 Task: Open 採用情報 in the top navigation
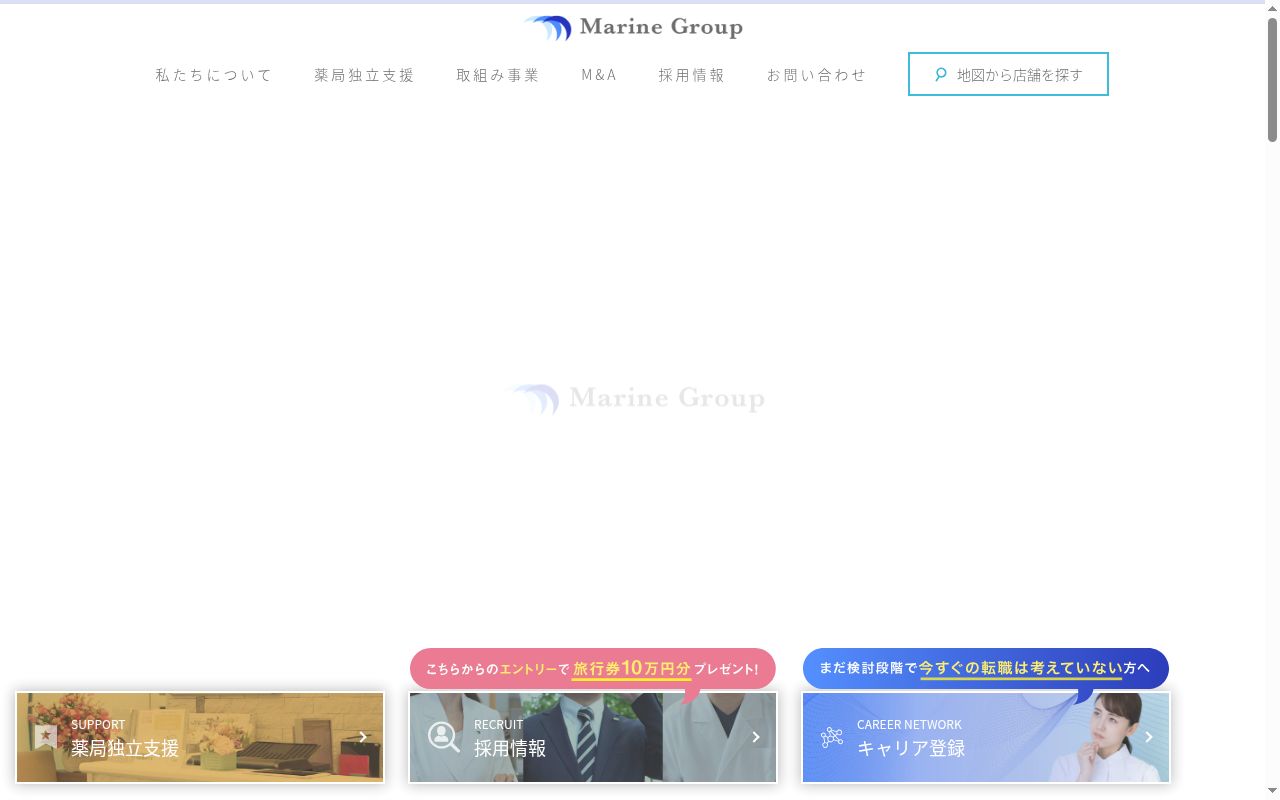(692, 75)
